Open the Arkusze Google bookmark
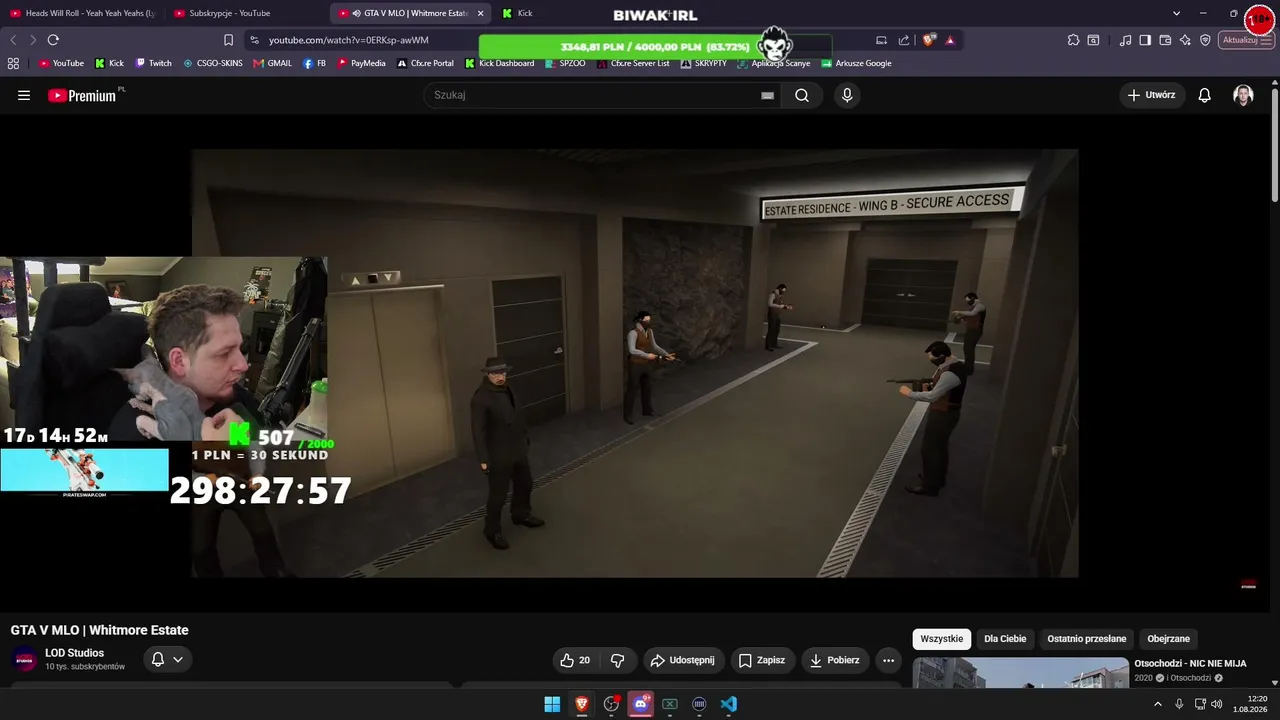The height and width of the screenshot is (720, 1280). [x=856, y=63]
